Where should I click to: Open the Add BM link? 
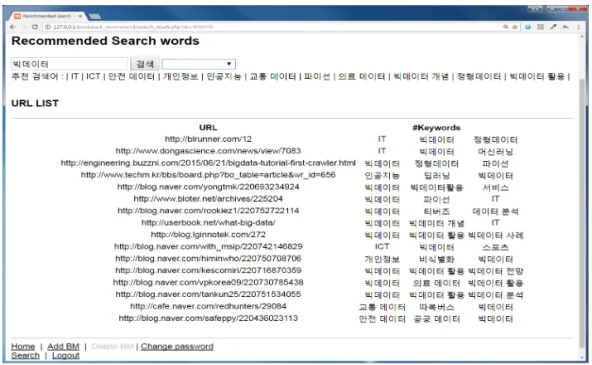(x=63, y=346)
